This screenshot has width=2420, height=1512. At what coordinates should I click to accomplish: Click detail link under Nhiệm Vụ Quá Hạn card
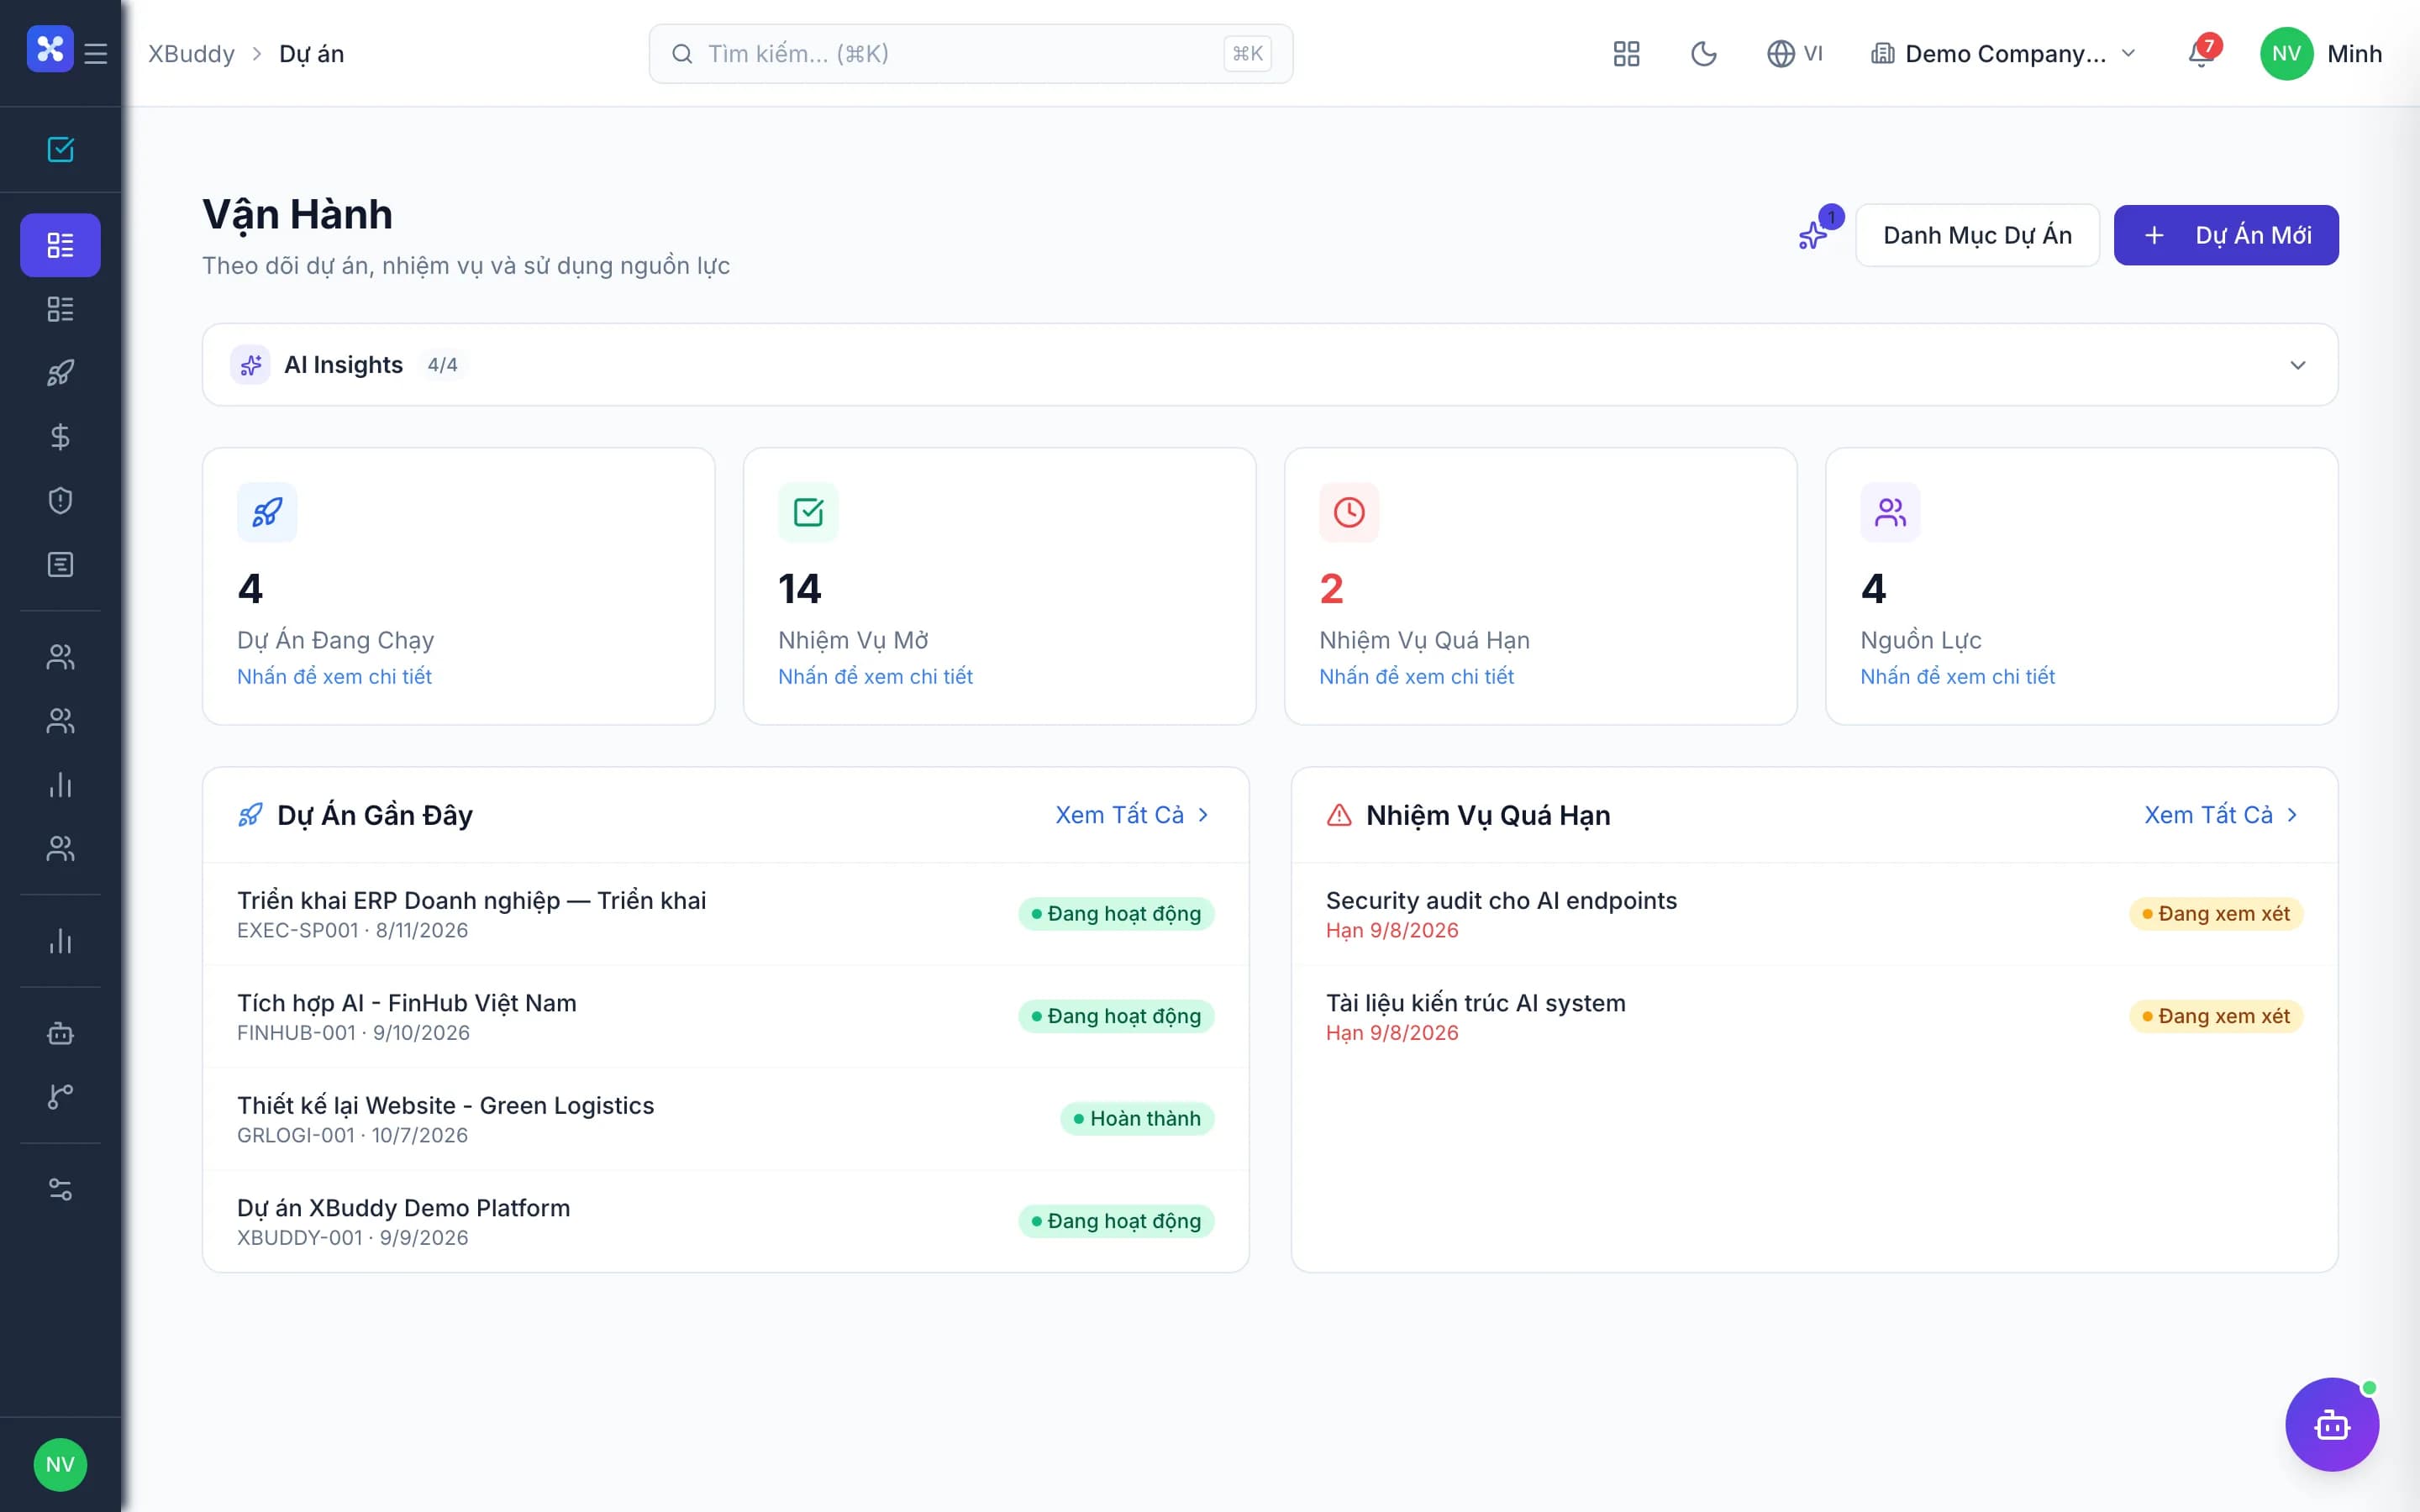click(1416, 677)
